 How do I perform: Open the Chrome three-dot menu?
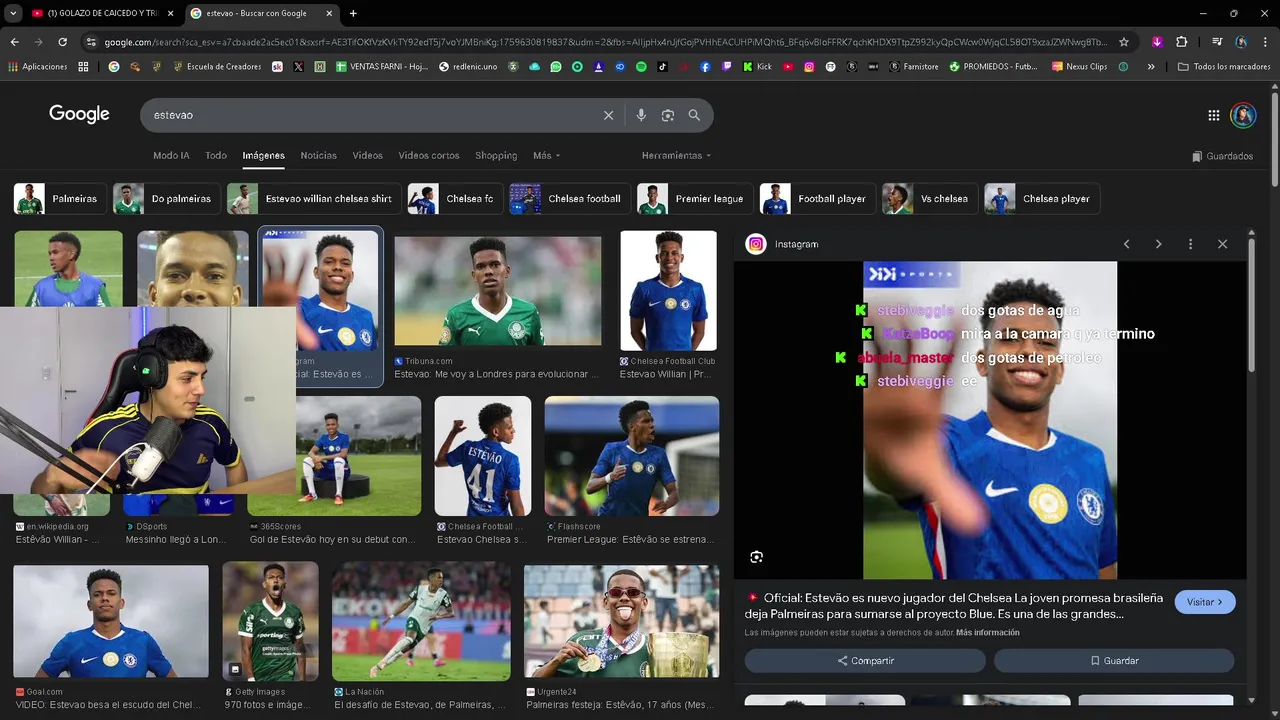pos(1264,42)
